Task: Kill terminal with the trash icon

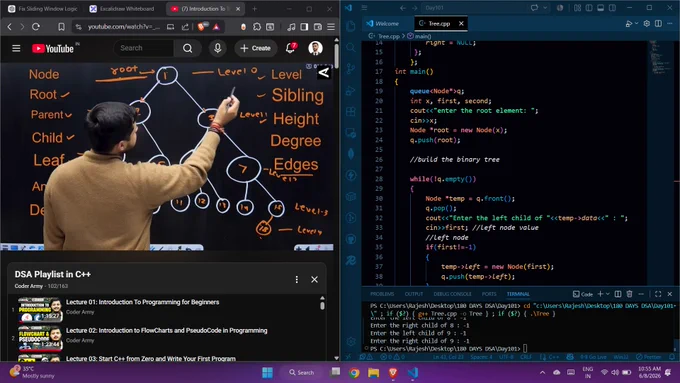Action: point(629,294)
